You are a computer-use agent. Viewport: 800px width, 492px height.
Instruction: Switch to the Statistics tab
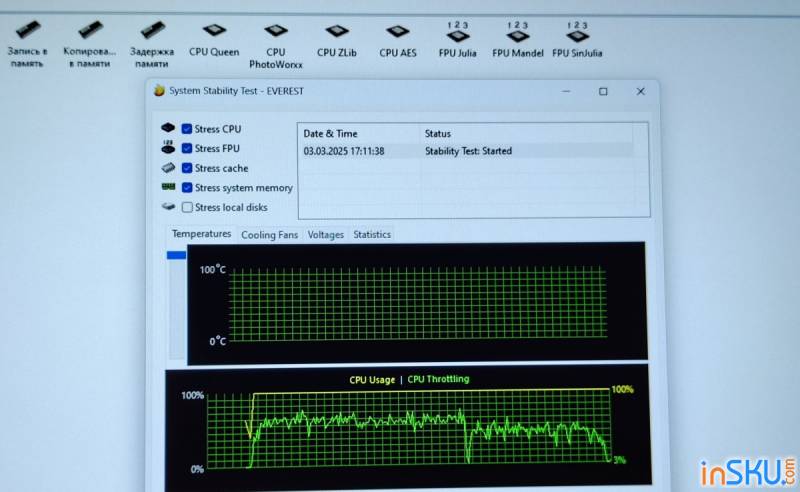(372, 234)
